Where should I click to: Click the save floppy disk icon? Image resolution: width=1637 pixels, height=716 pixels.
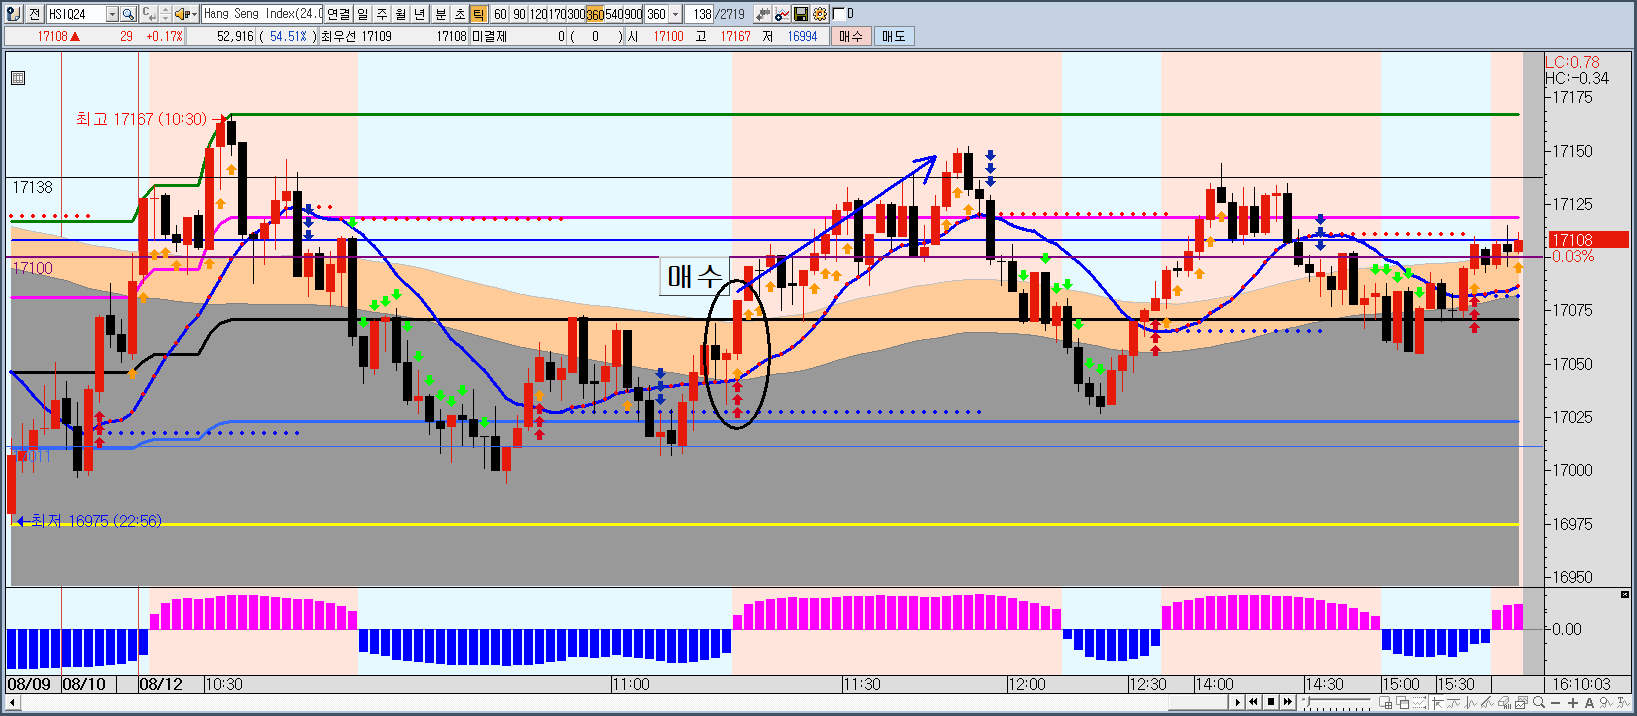(801, 14)
